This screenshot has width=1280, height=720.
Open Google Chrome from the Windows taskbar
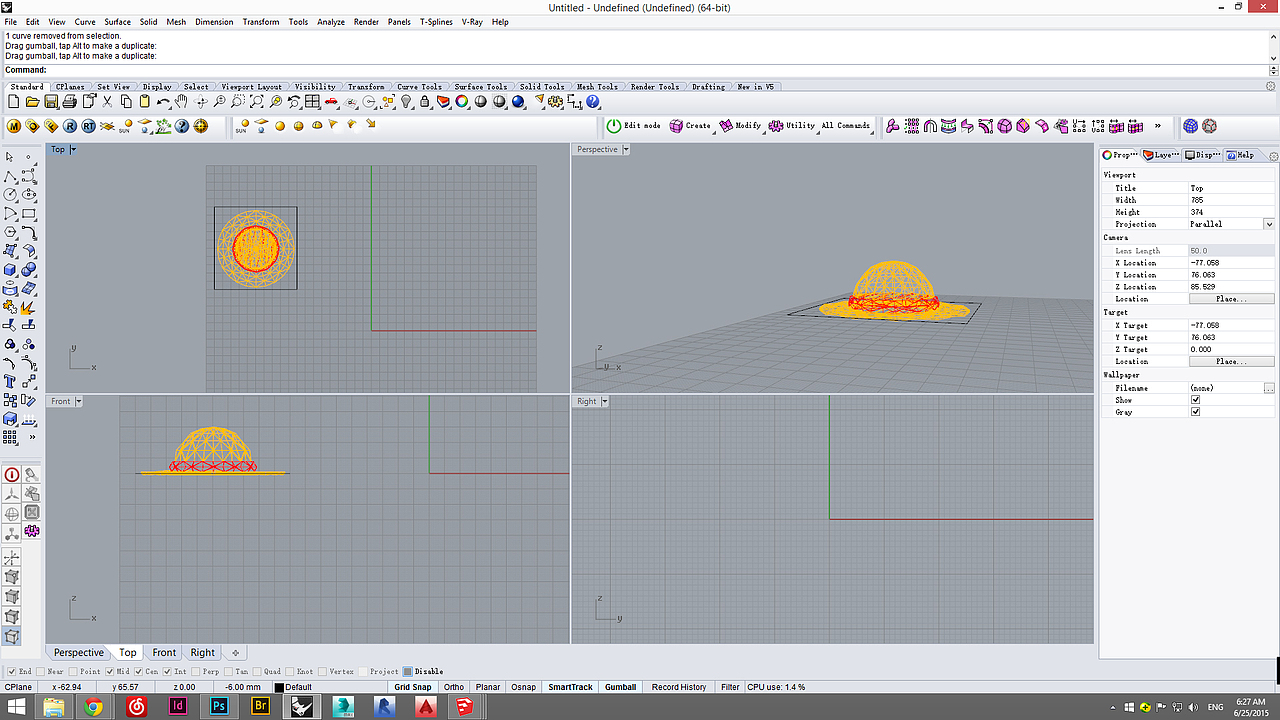click(x=93, y=707)
